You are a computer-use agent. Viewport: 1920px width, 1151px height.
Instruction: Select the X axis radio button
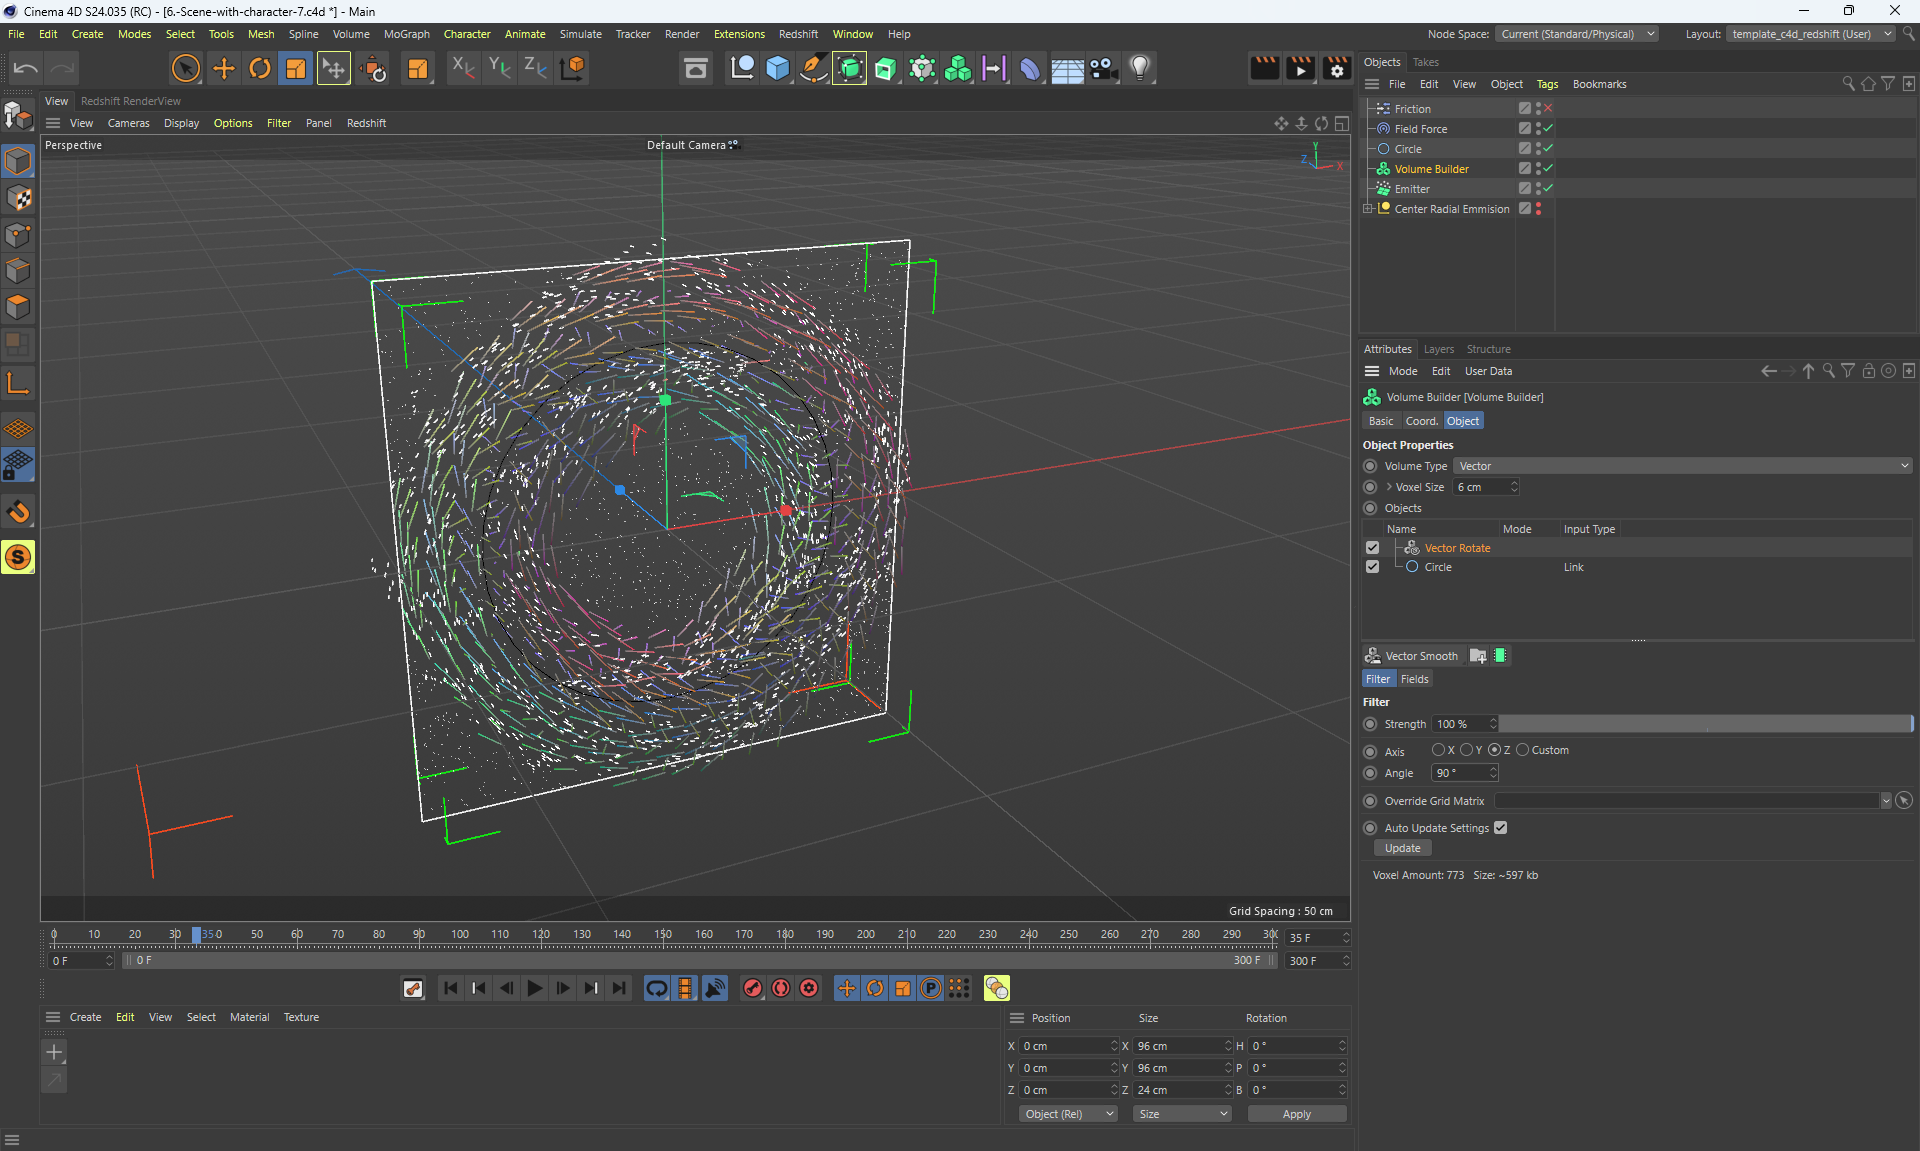click(x=1438, y=750)
